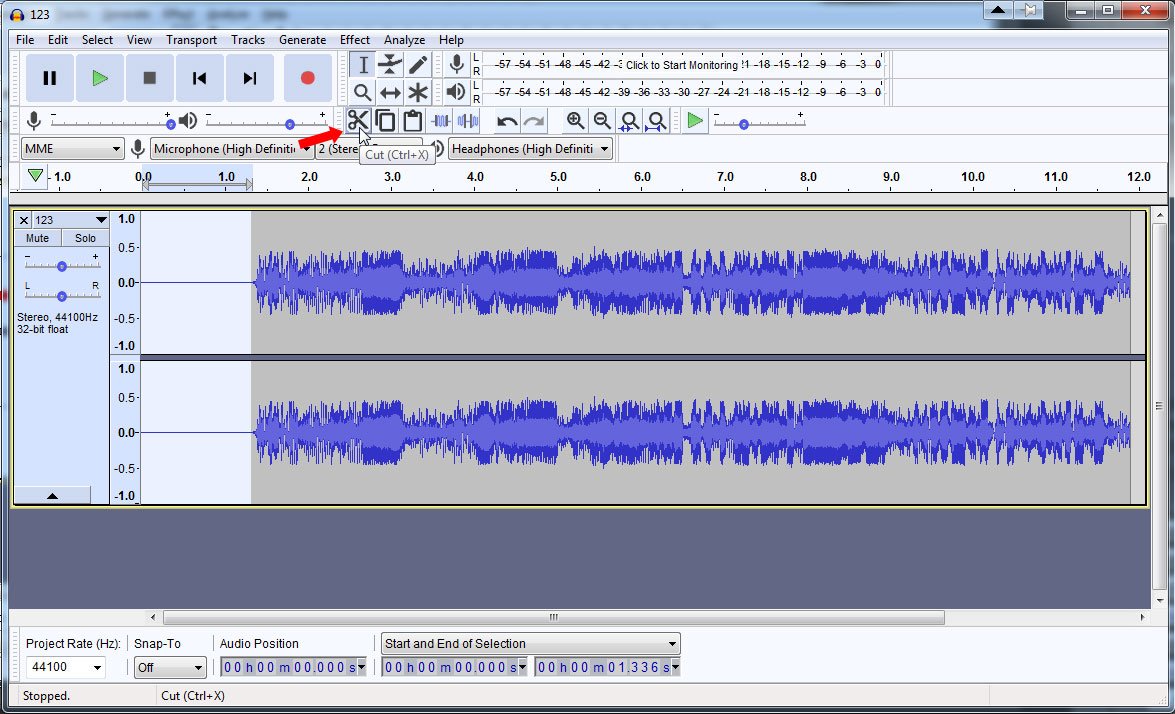
Task: Click the Copy icon
Action: [385, 121]
